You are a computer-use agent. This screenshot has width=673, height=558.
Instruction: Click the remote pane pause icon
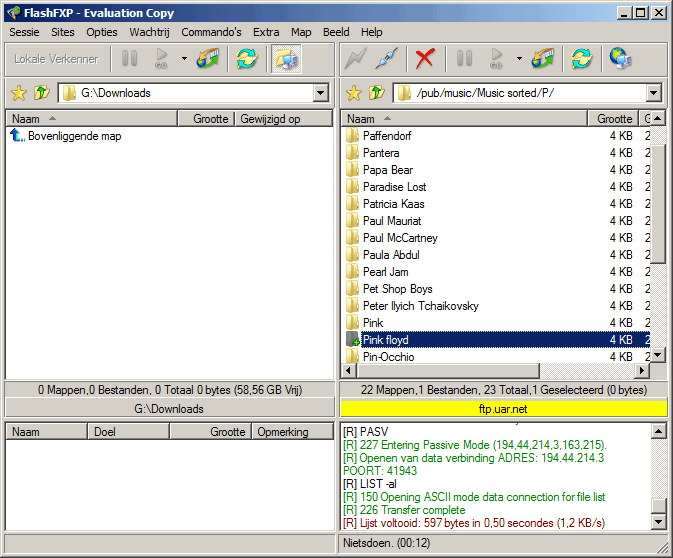464,58
